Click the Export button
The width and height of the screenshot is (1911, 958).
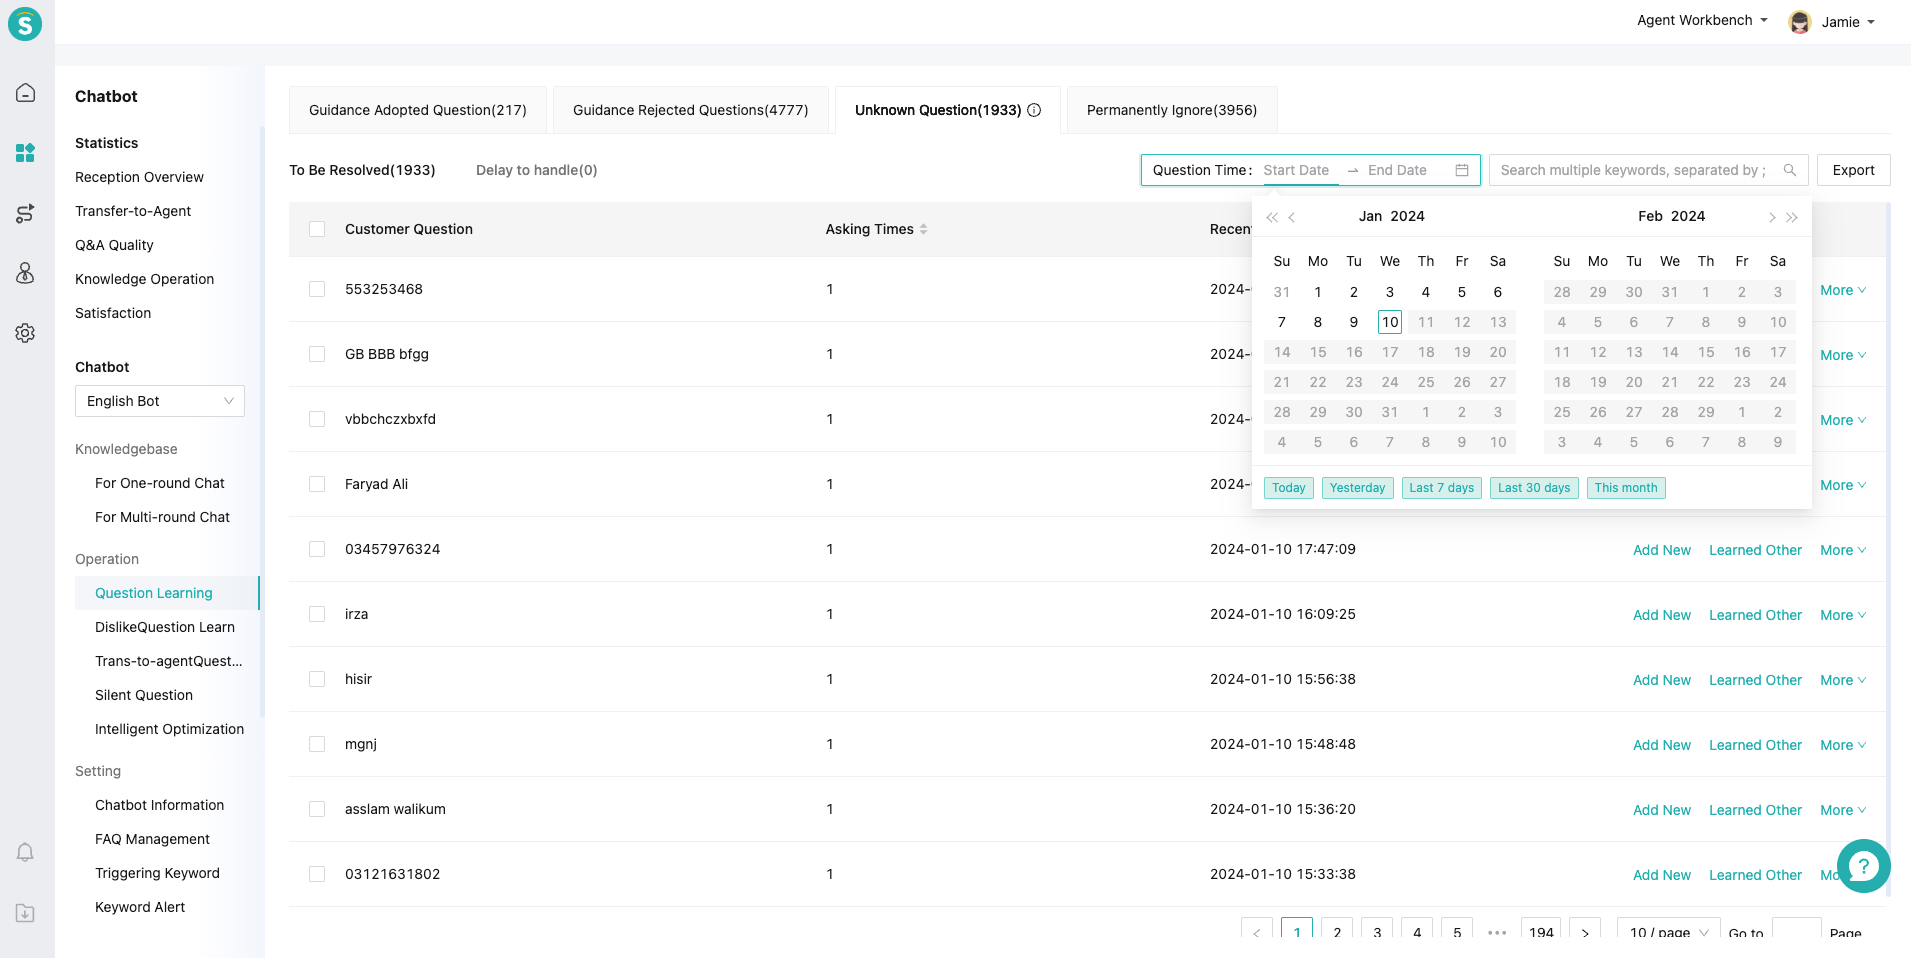tap(1853, 170)
